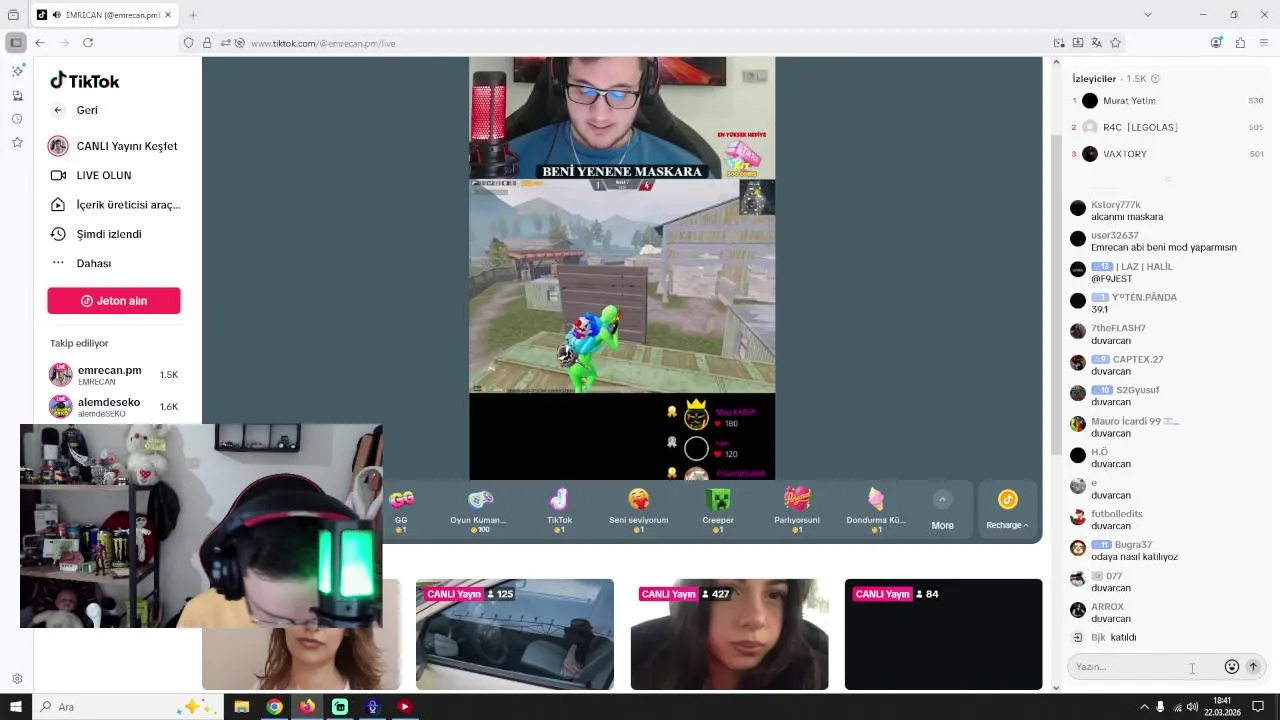Open CANLI Yayını Keşfet
This screenshot has height=720, width=1280.
[x=113, y=146]
